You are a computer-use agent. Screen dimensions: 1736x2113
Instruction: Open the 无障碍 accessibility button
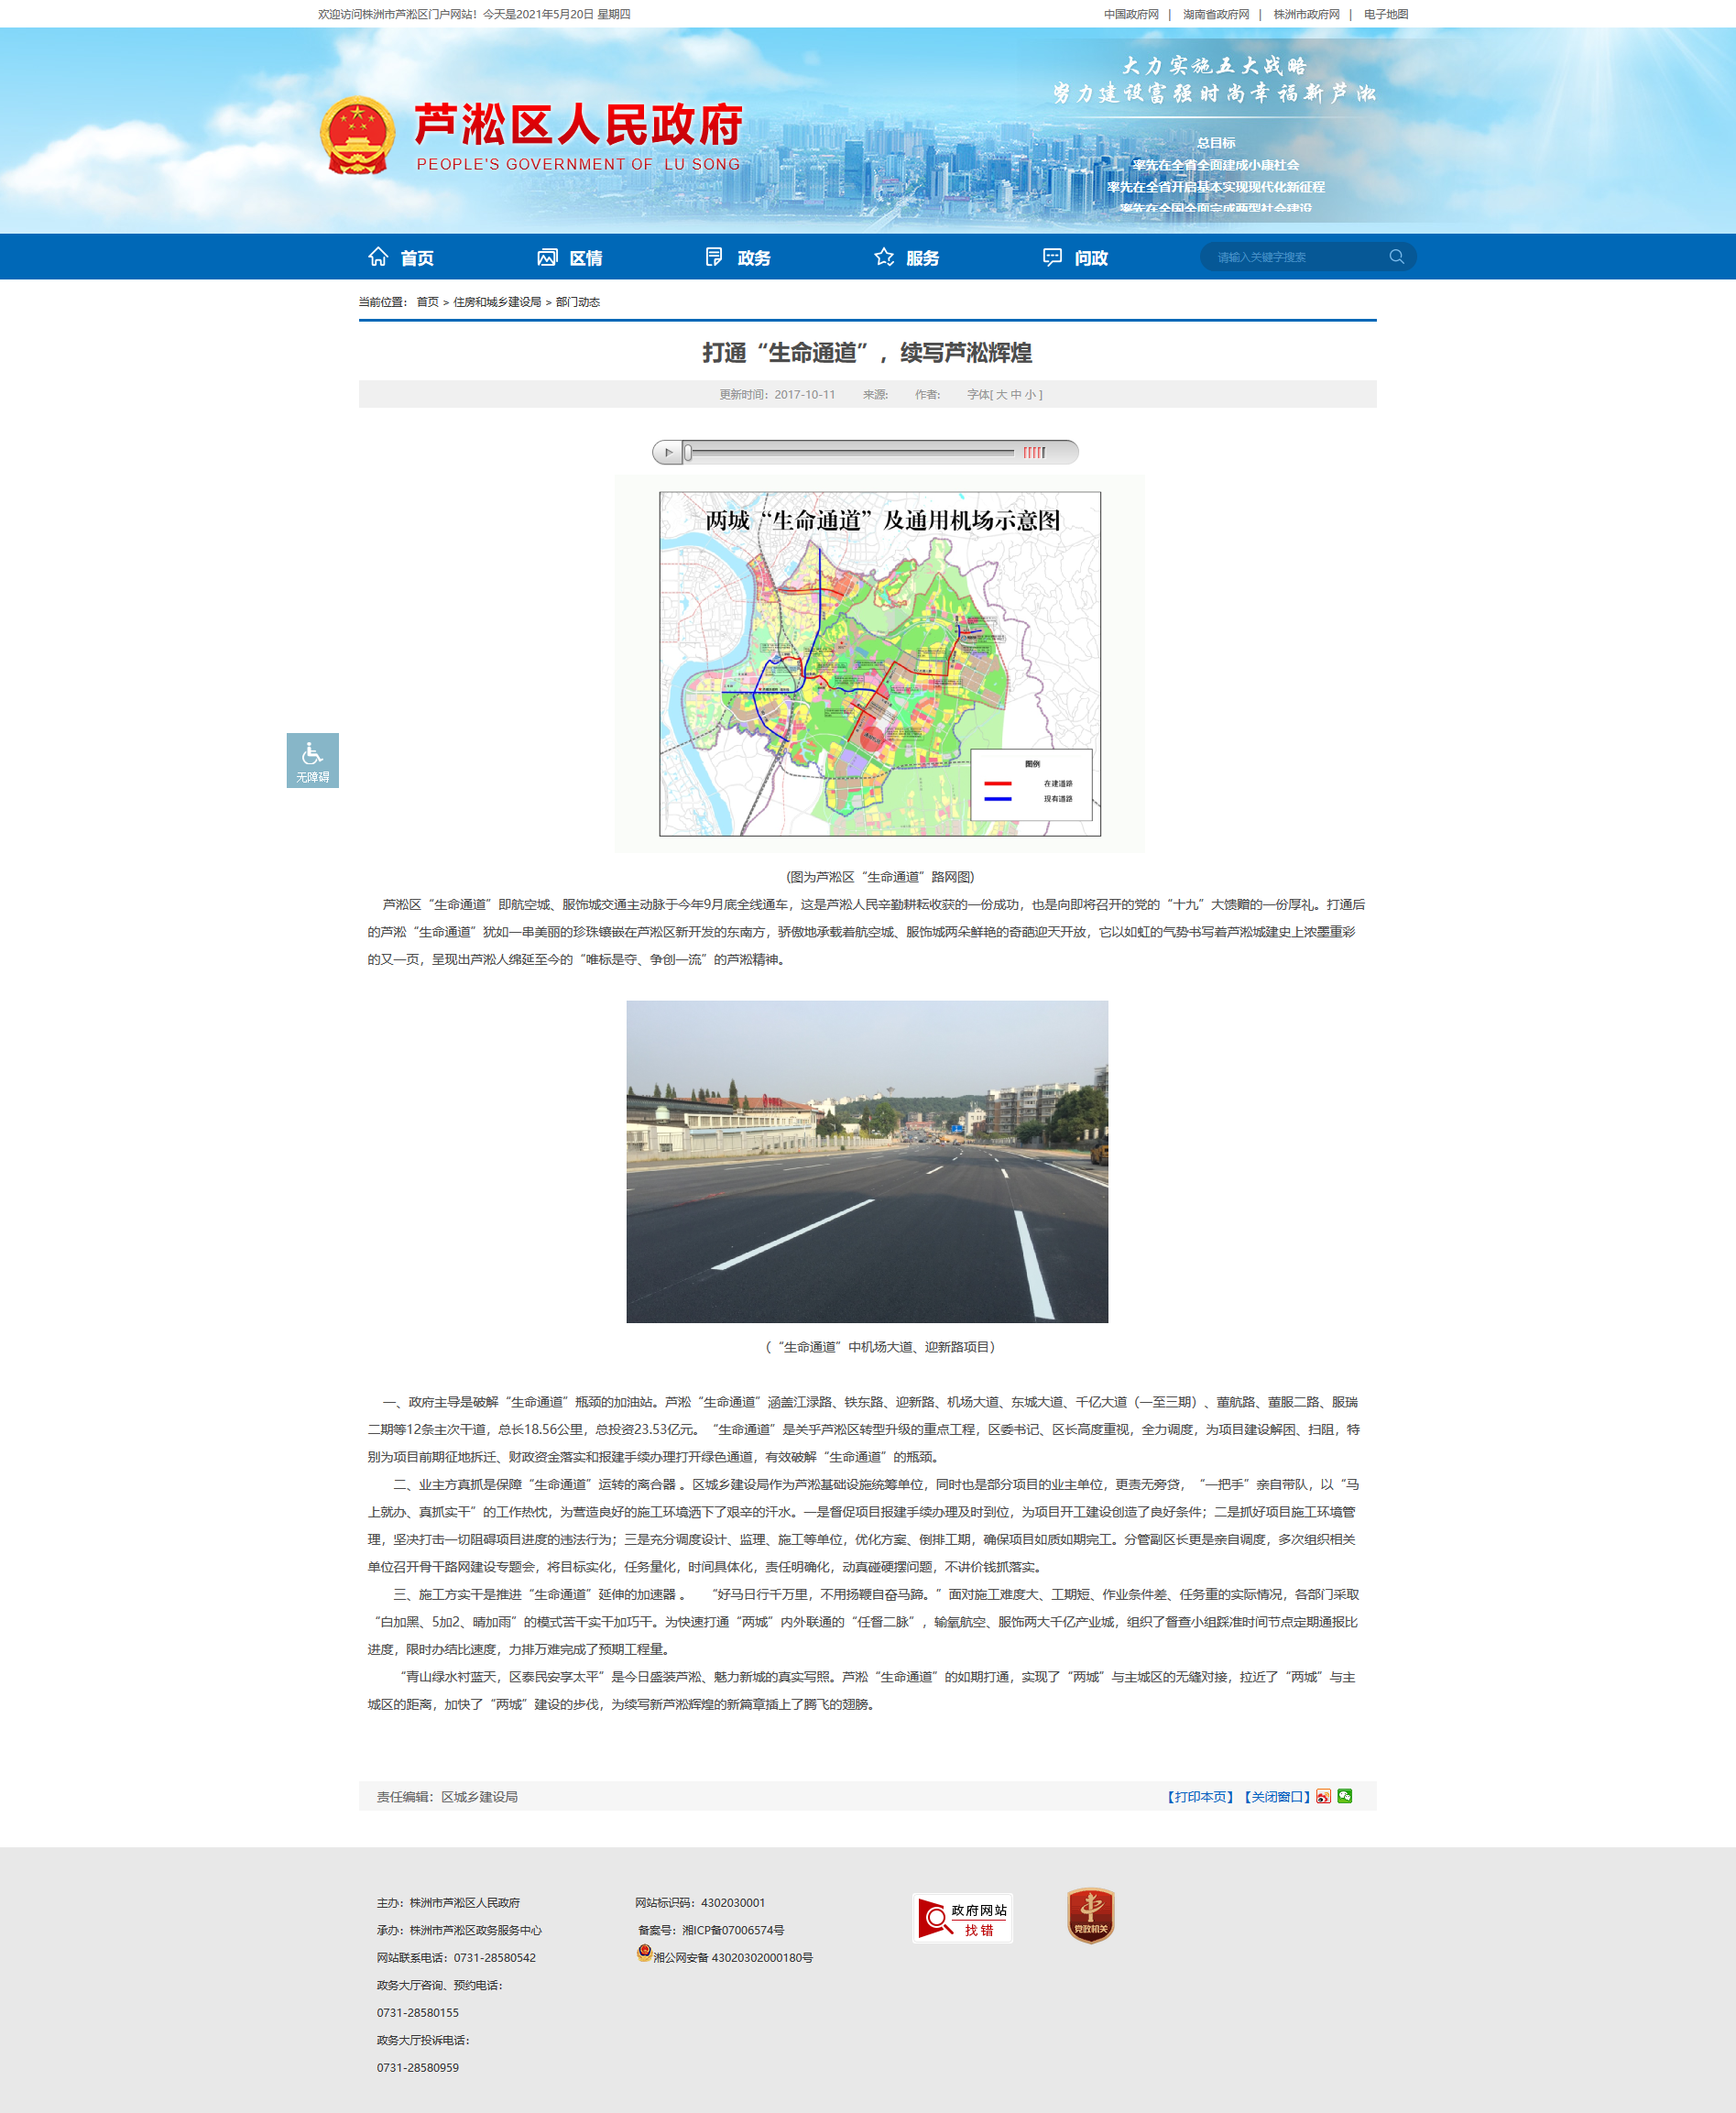pyautogui.click(x=312, y=760)
